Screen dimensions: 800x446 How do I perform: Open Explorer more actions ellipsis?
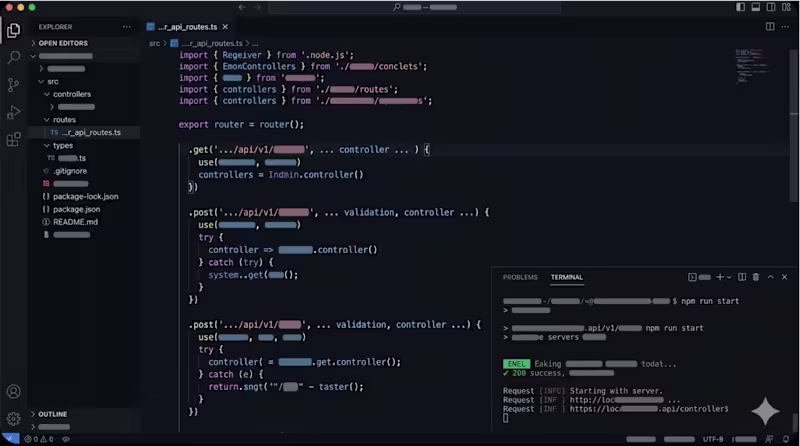[127, 27]
